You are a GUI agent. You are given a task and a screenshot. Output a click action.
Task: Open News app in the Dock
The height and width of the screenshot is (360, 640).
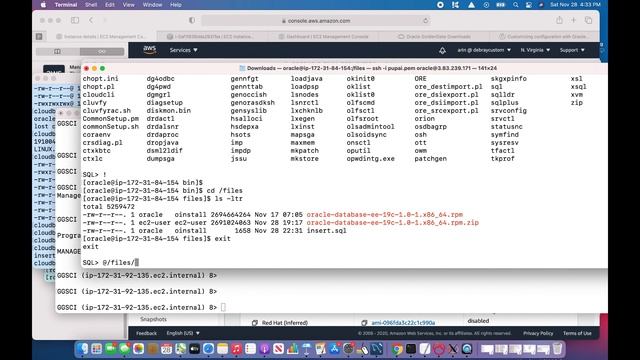[x=278, y=349]
